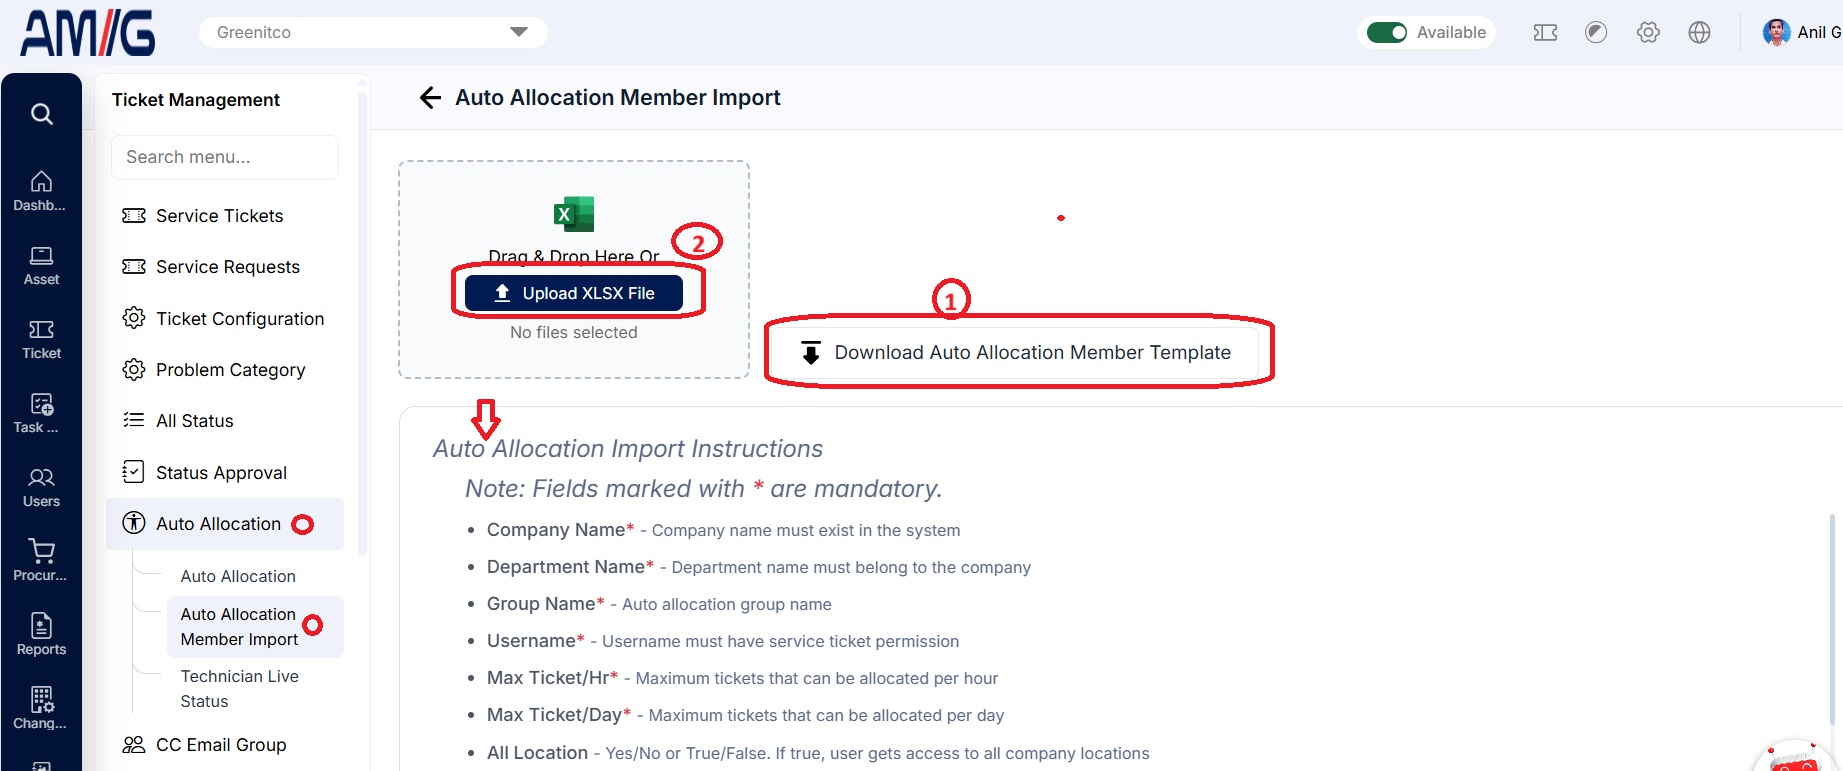Click 'Auto Allocation Member Import' page title

(x=618, y=97)
